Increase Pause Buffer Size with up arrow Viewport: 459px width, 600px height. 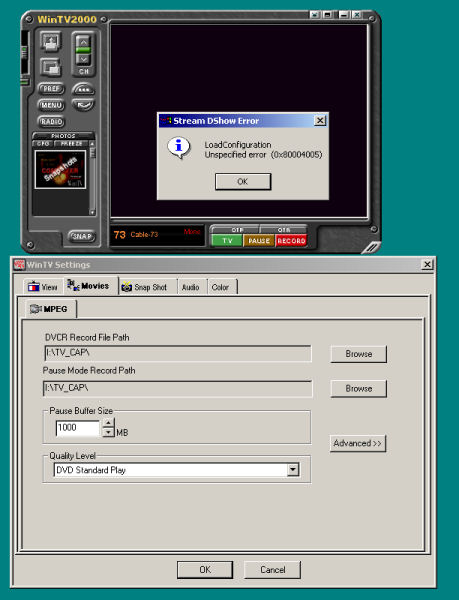pos(109,423)
